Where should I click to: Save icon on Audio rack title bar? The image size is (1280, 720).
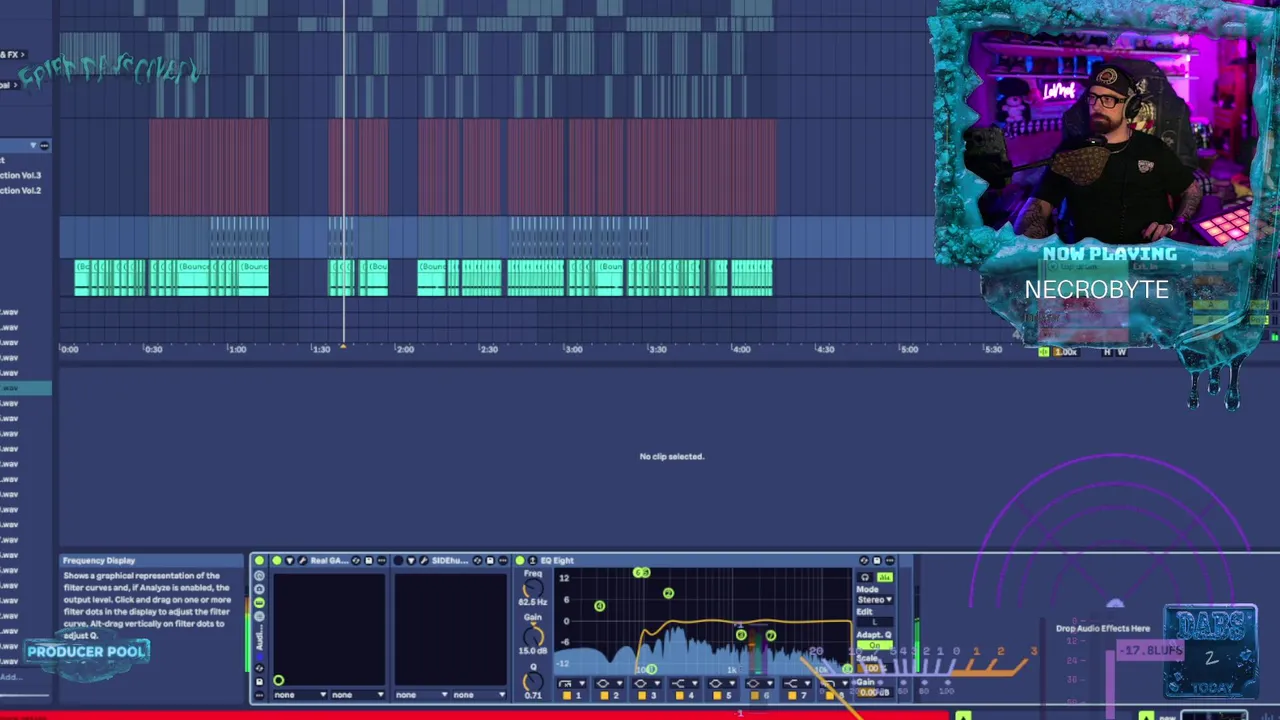point(259,681)
